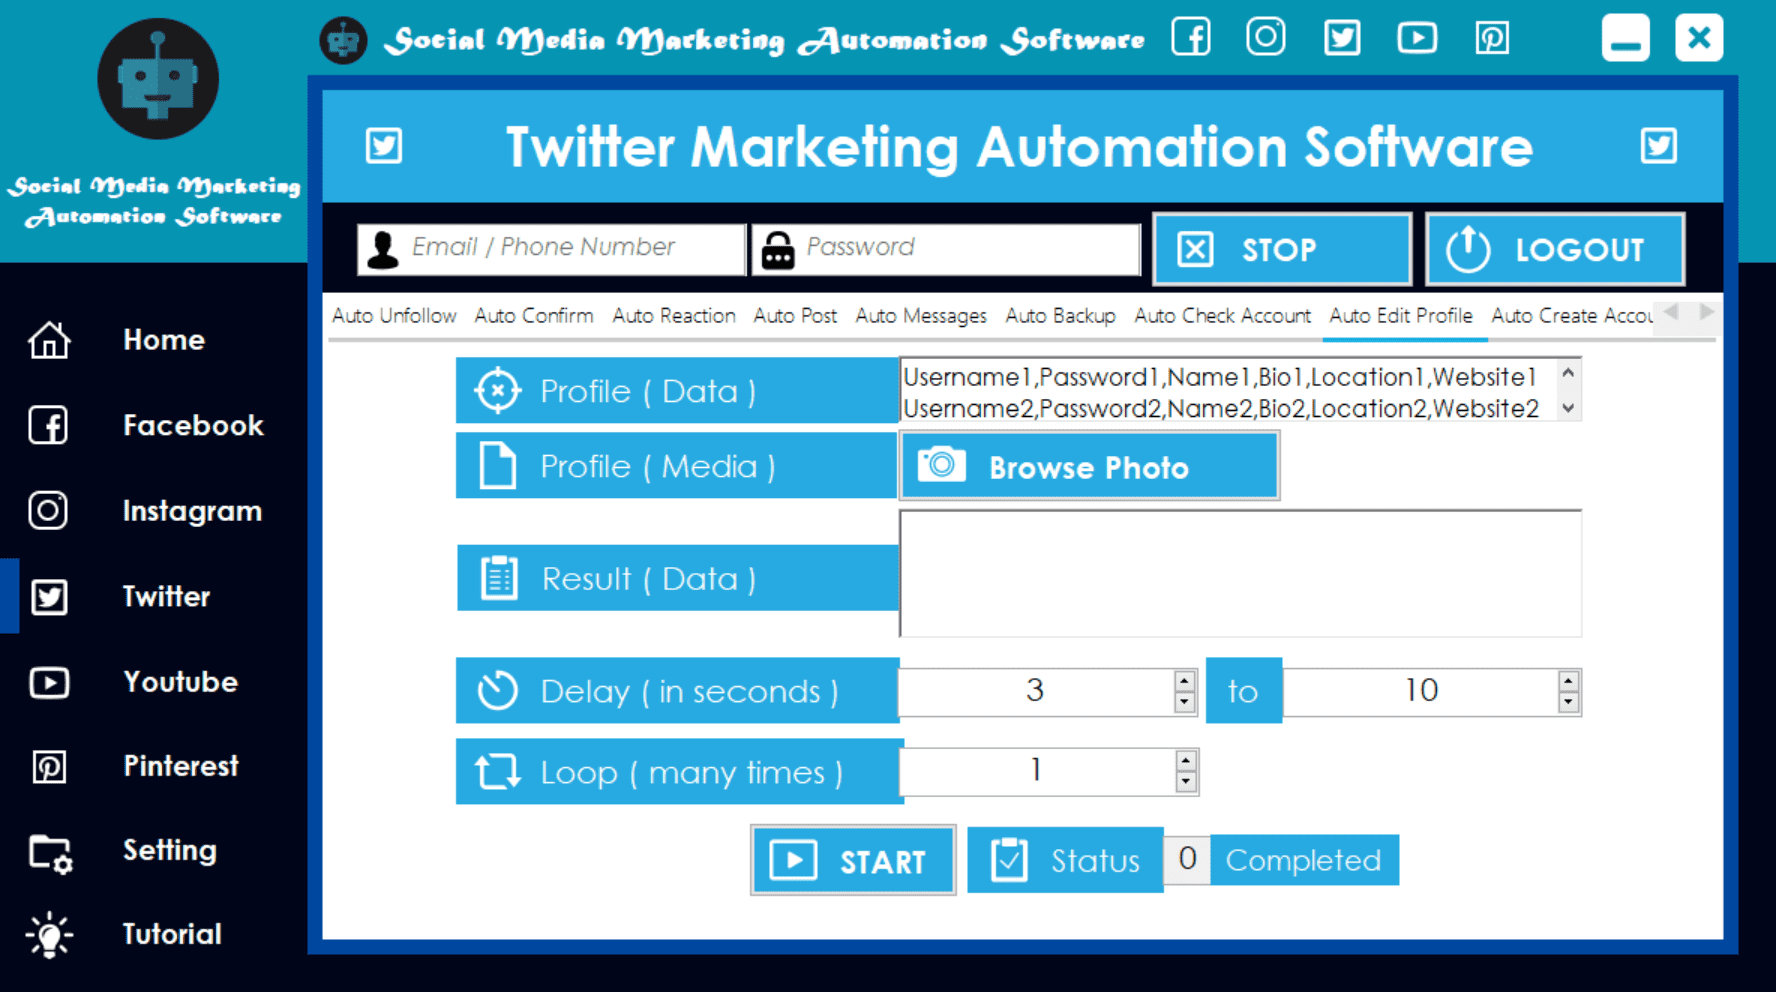This screenshot has height=992, width=1776.
Task: Switch to the Auto Create Account tab
Action: pos(1571,316)
